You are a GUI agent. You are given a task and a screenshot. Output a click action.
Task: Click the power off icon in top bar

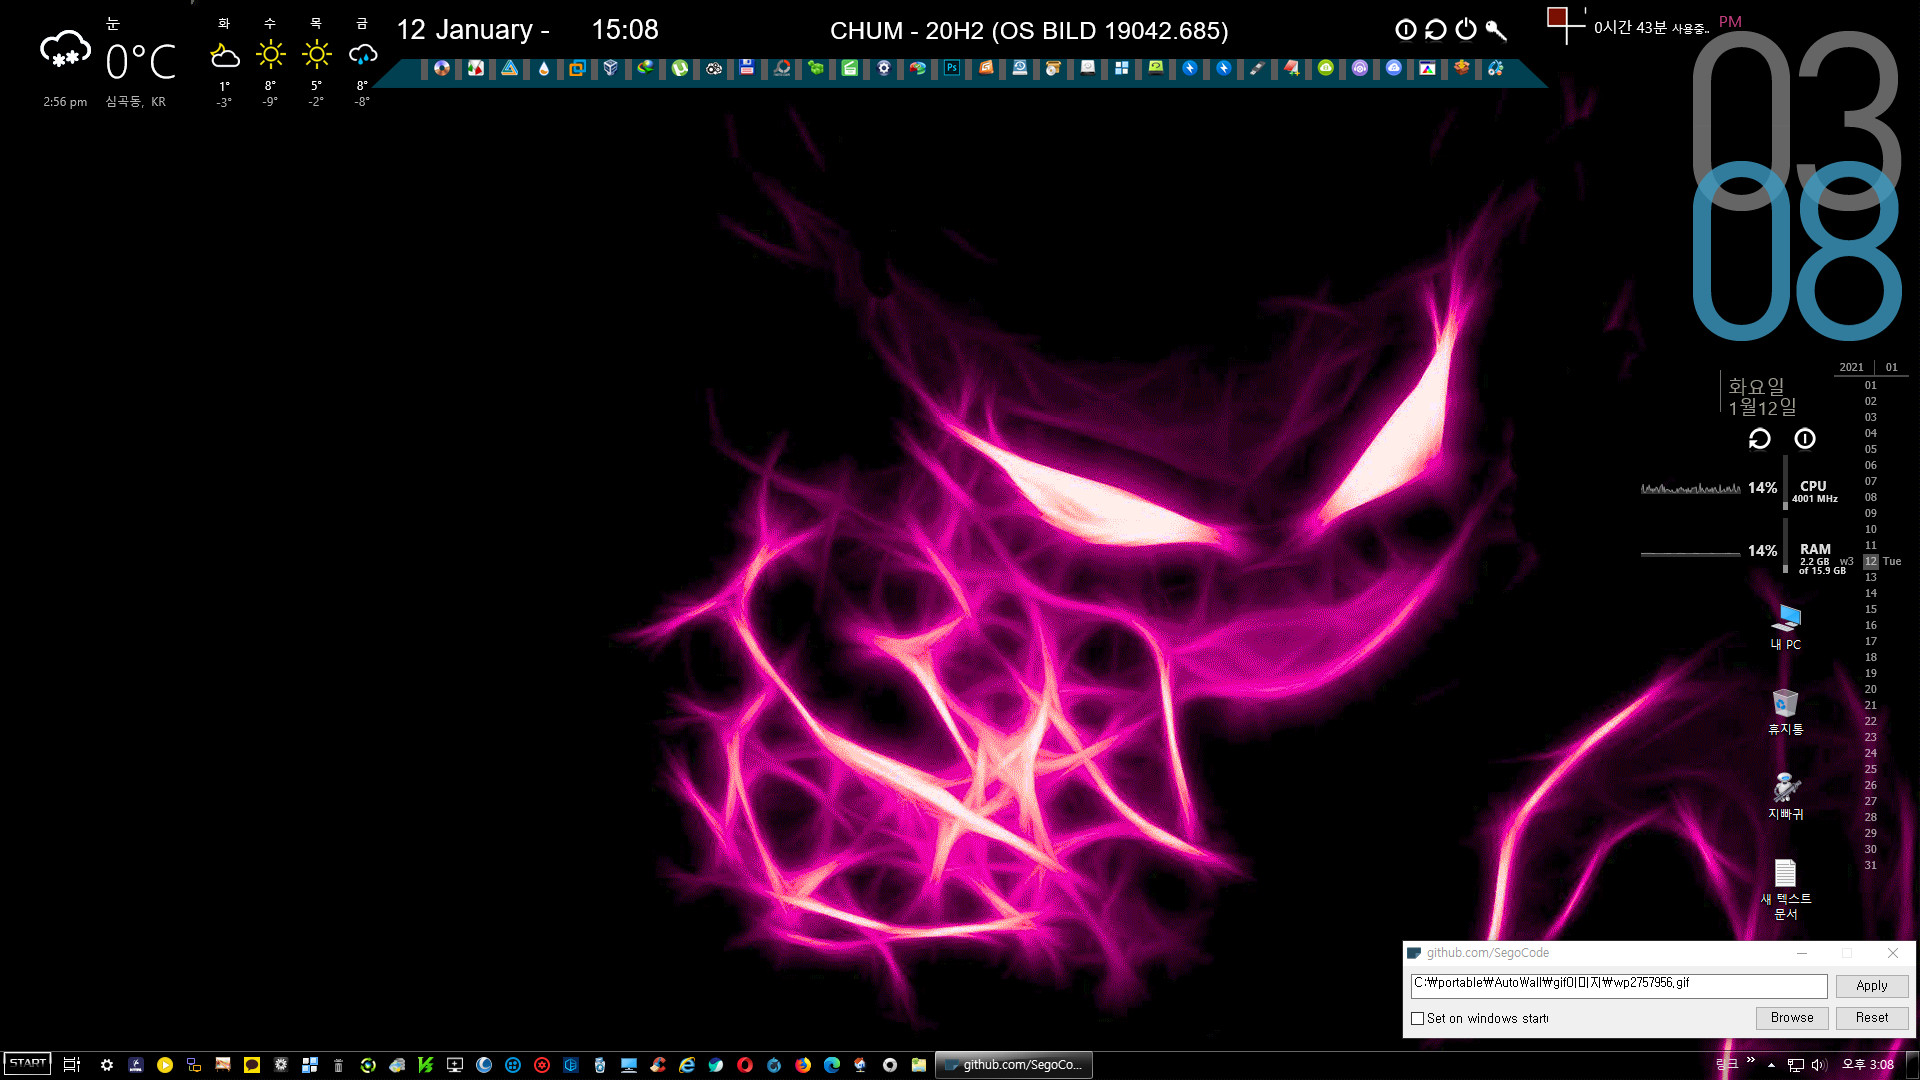tap(1466, 30)
